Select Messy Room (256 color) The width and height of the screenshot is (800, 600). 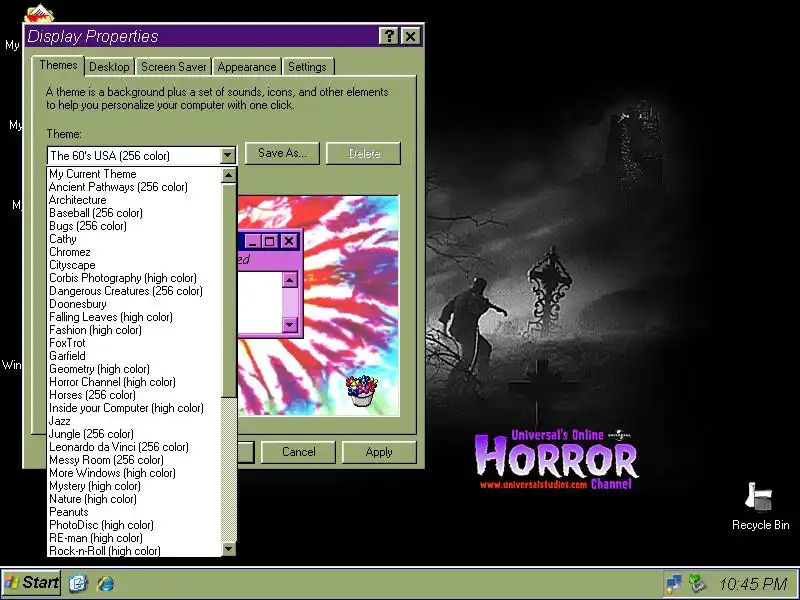coord(134,460)
